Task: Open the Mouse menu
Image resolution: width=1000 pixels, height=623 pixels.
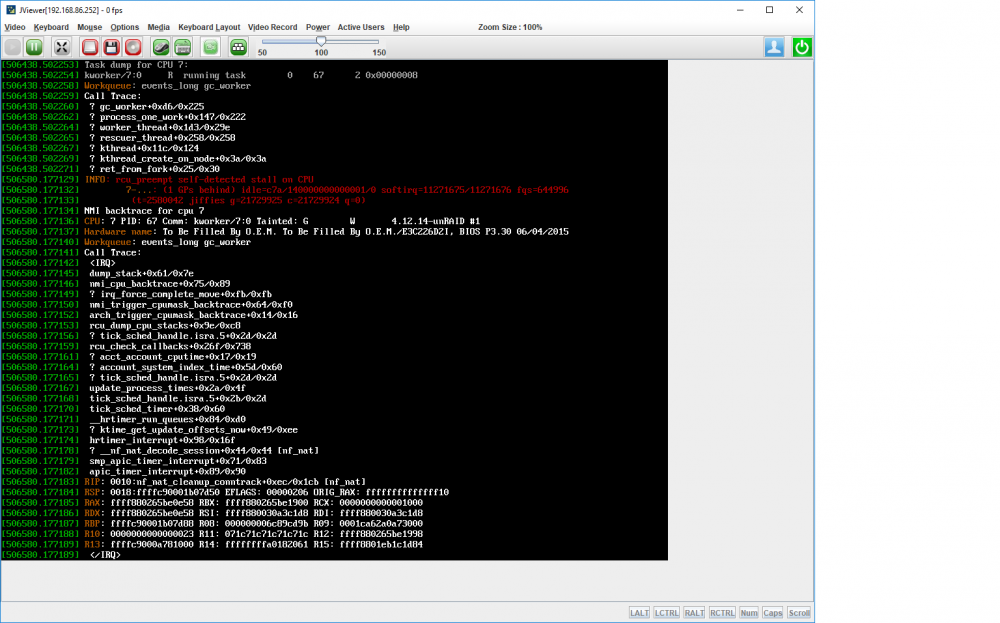Action: (x=89, y=27)
